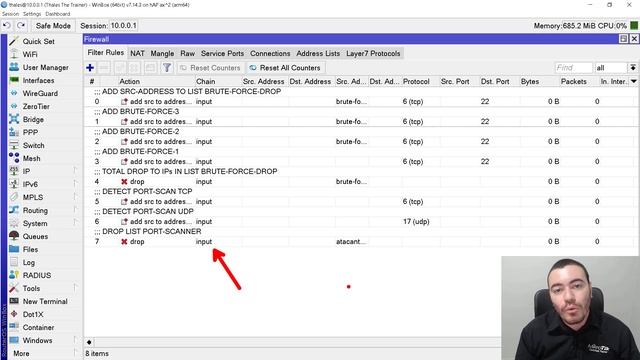
Task: Open Log in sidebar
Action: (29, 262)
